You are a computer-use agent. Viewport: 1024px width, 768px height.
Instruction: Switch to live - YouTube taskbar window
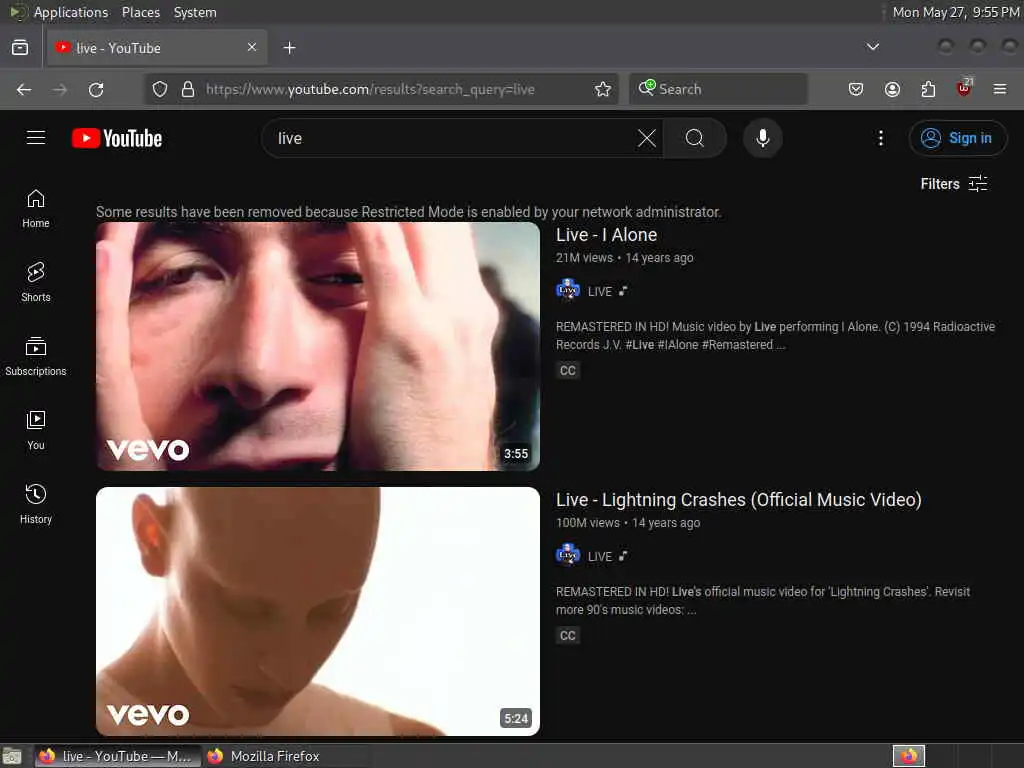[x=116, y=756]
